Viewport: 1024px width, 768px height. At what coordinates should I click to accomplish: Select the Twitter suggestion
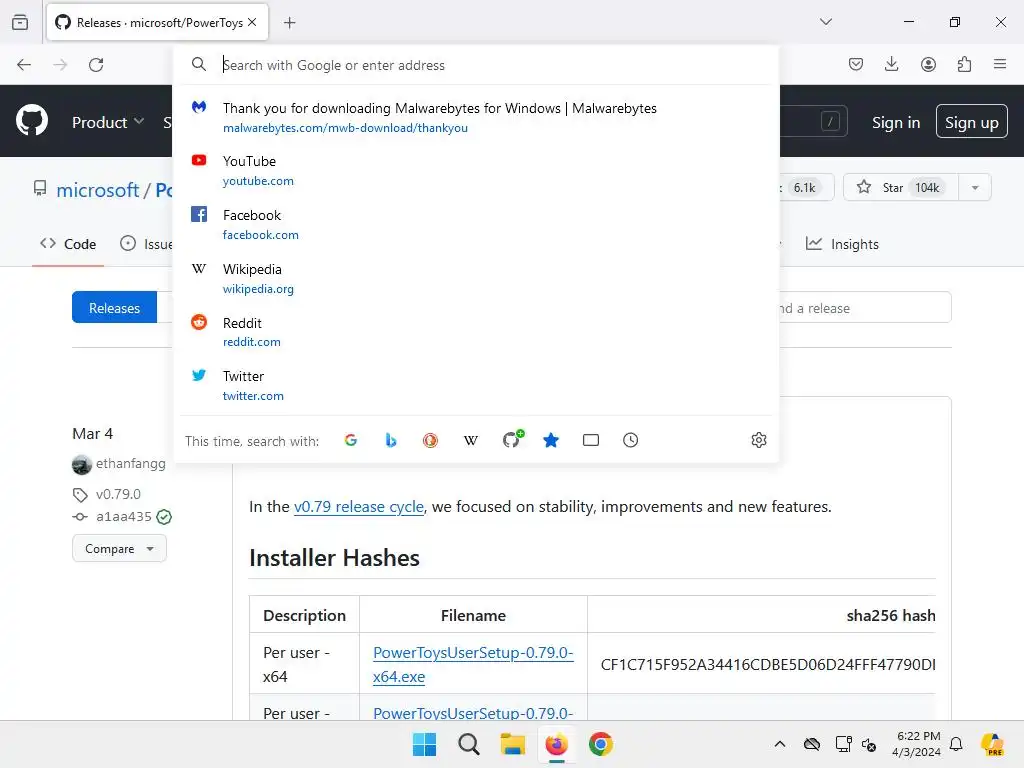475,385
